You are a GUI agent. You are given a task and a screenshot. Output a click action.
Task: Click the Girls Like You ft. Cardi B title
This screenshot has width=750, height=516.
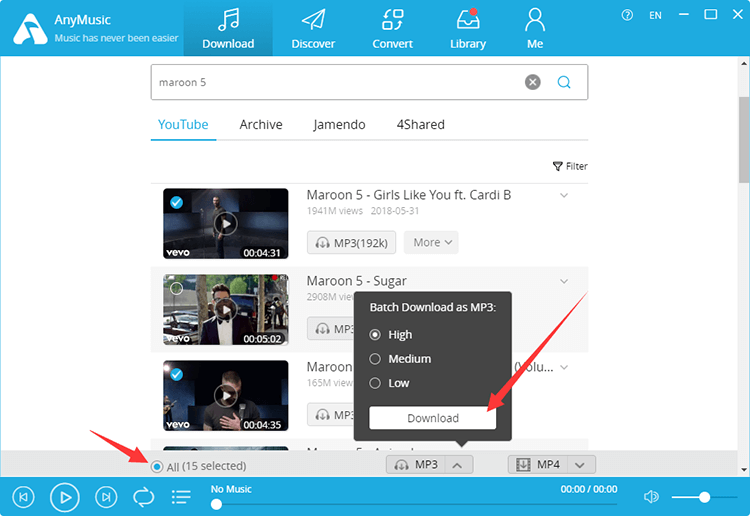coord(408,195)
